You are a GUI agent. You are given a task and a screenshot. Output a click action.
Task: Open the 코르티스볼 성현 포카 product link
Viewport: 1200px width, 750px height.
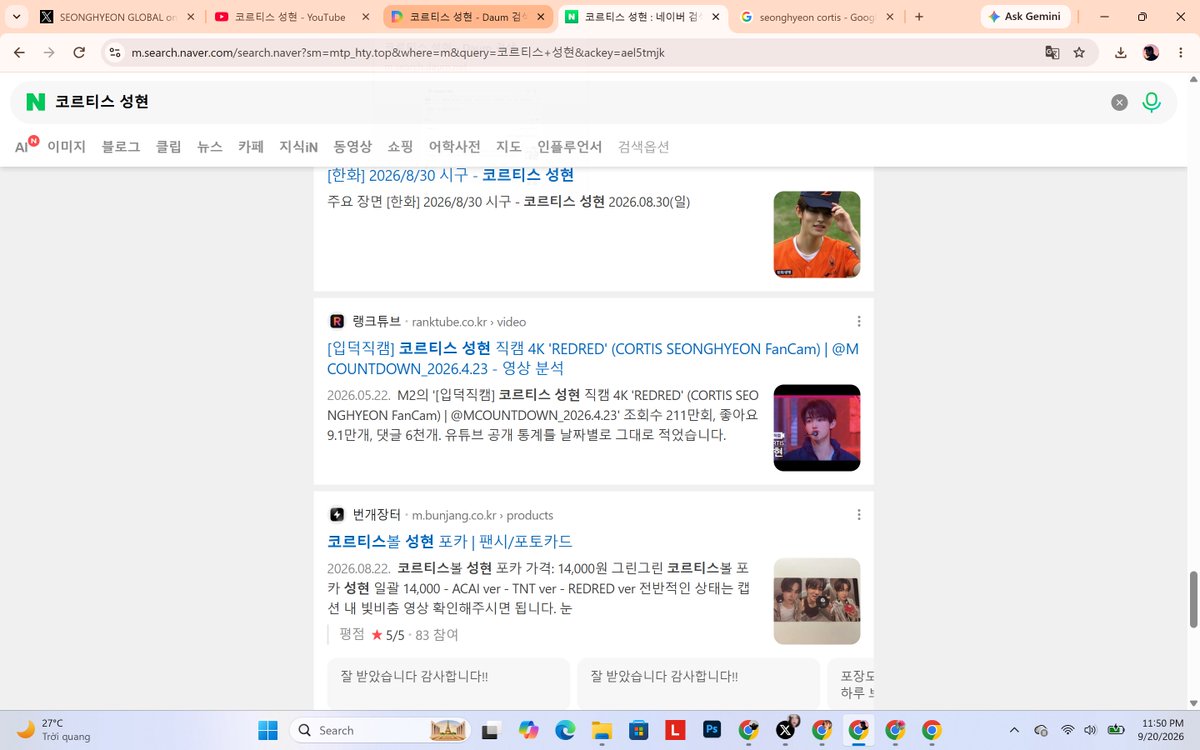(449, 541)
